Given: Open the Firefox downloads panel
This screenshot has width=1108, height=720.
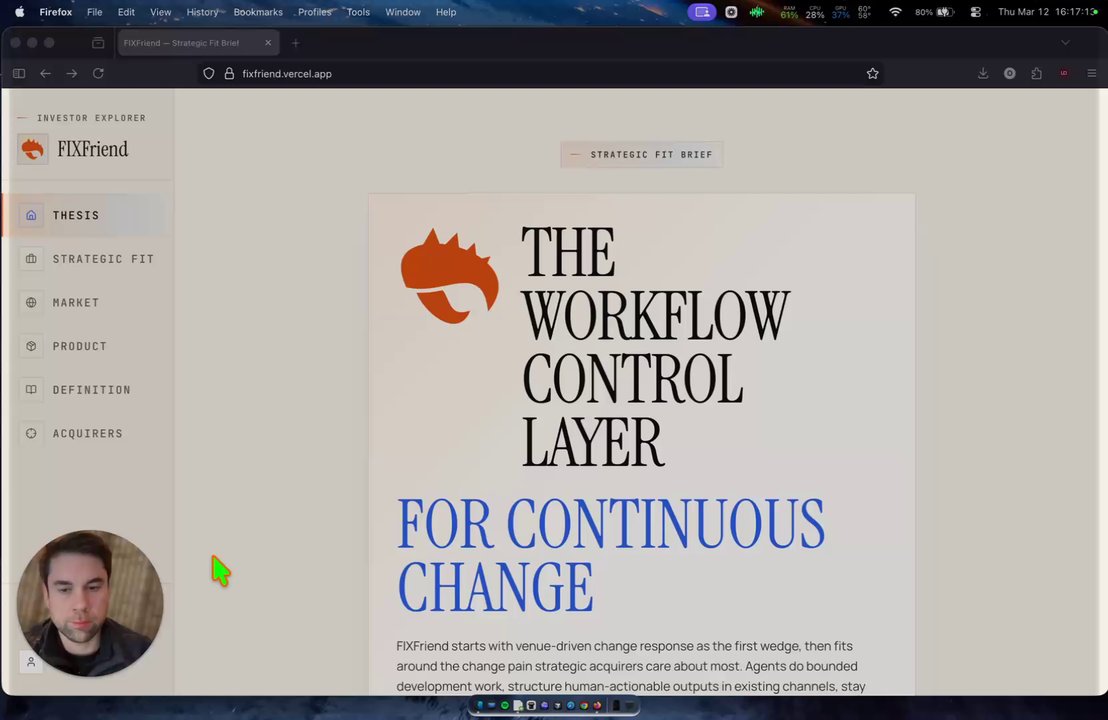Looking at the screenshot, I should [983, 73].
